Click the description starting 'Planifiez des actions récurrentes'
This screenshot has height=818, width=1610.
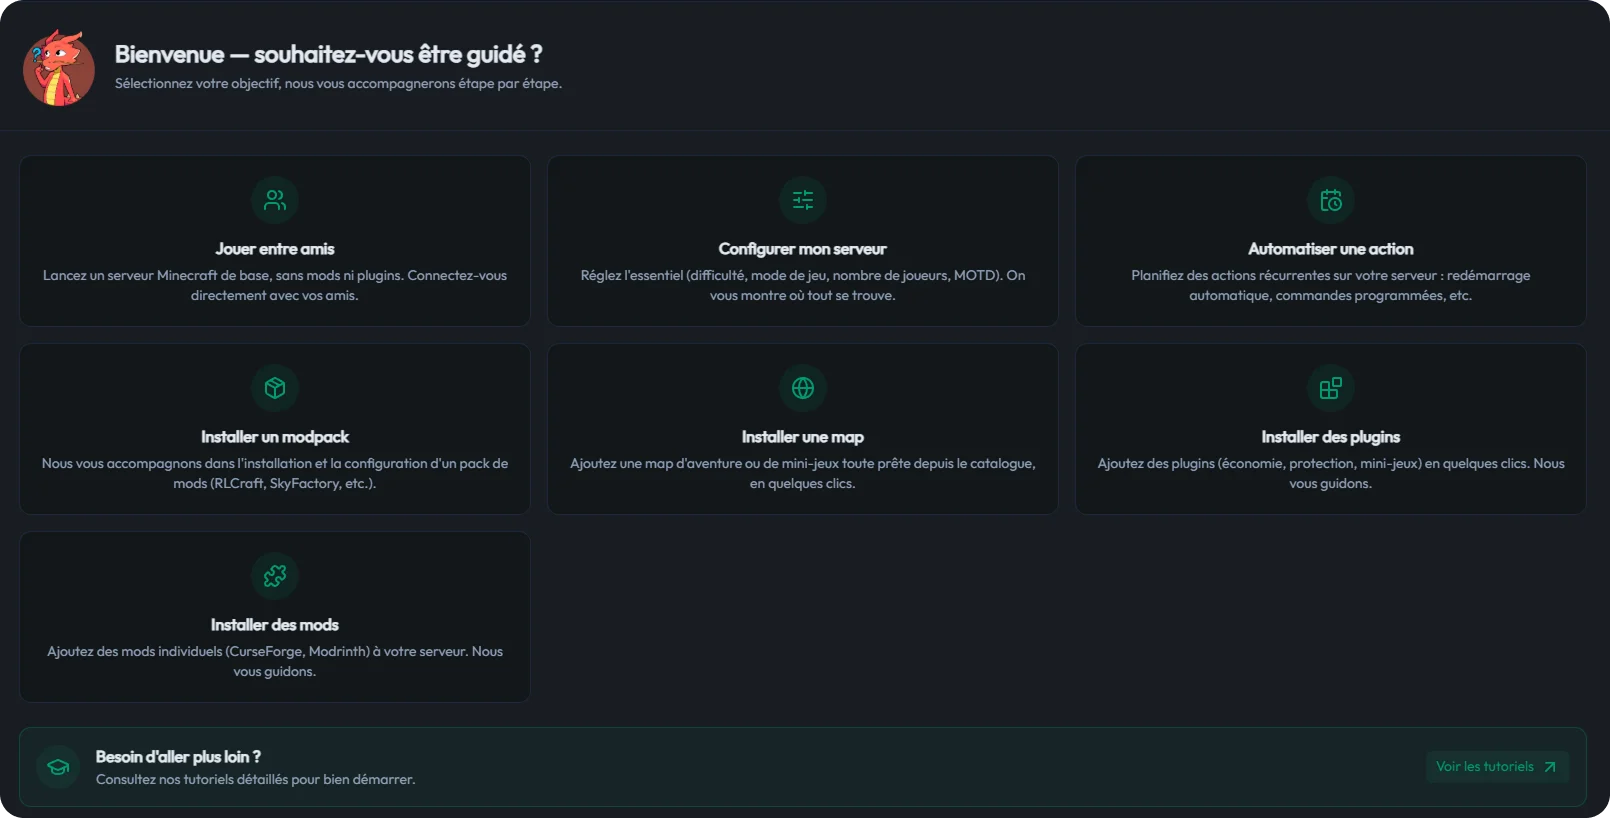1331,285
